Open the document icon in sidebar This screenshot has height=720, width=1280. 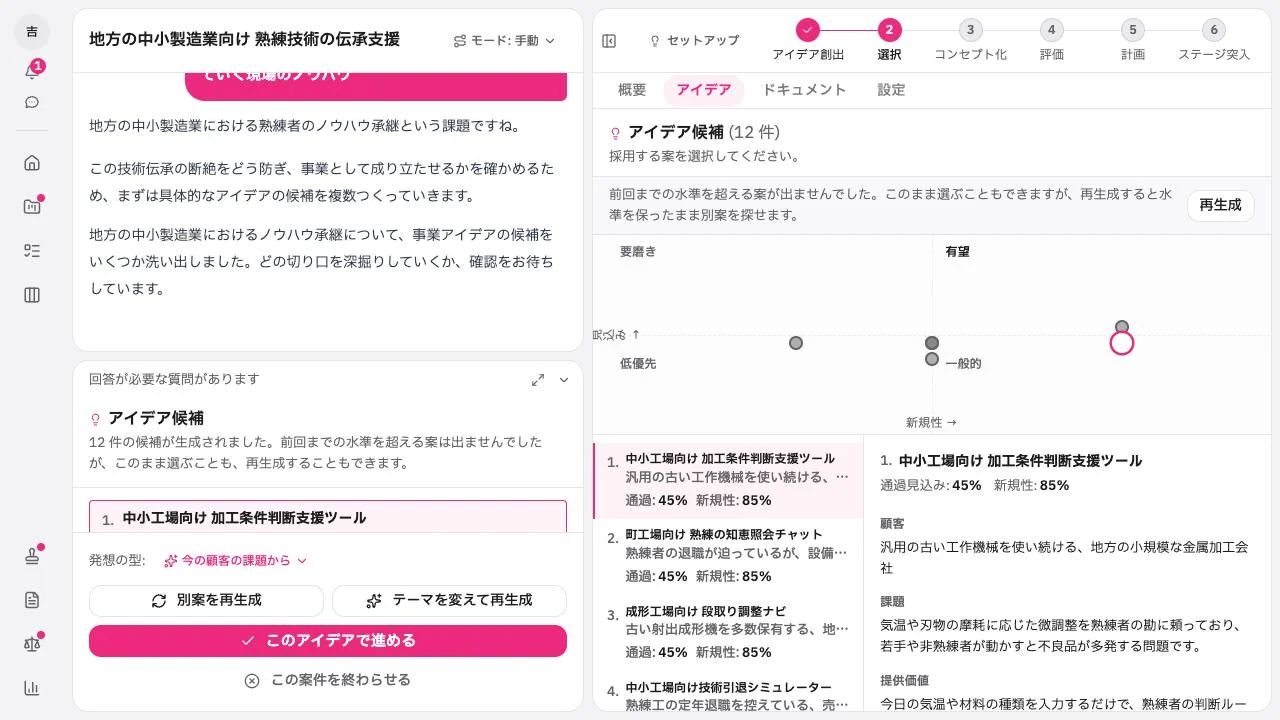32,600
